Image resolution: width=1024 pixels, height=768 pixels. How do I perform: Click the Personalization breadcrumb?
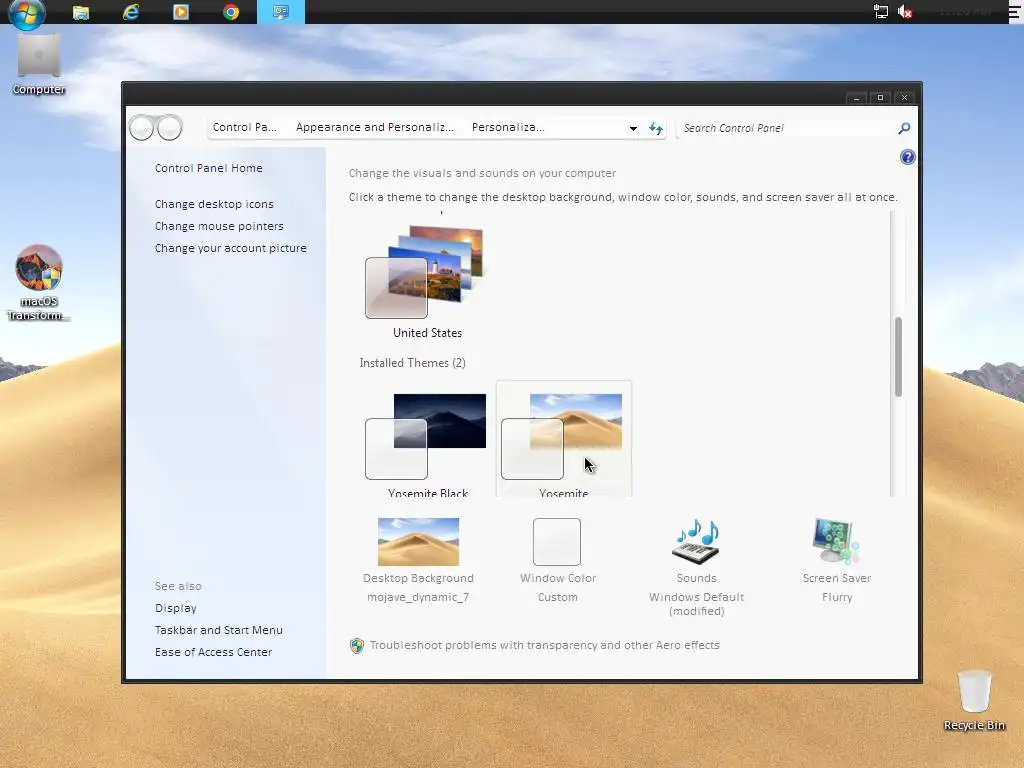click(507, 127)
